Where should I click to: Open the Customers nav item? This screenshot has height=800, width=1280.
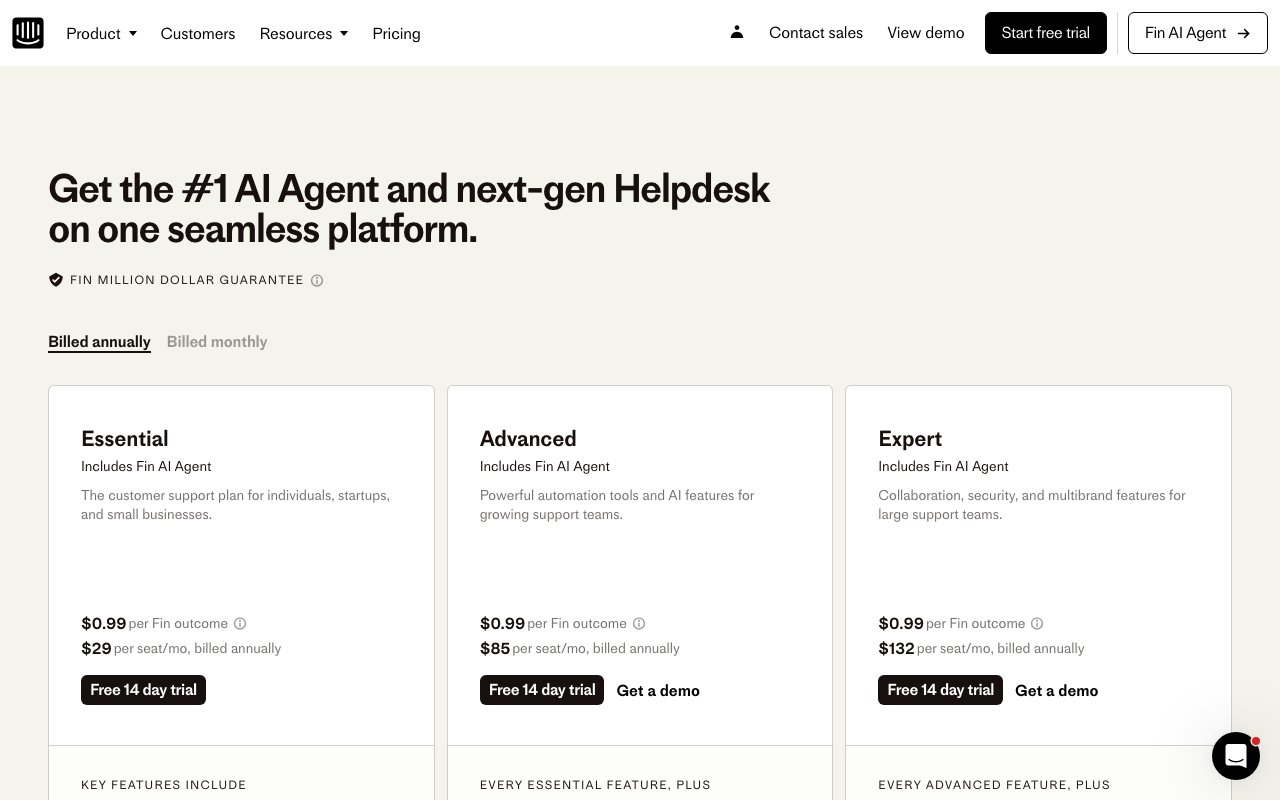pos(198,34)
